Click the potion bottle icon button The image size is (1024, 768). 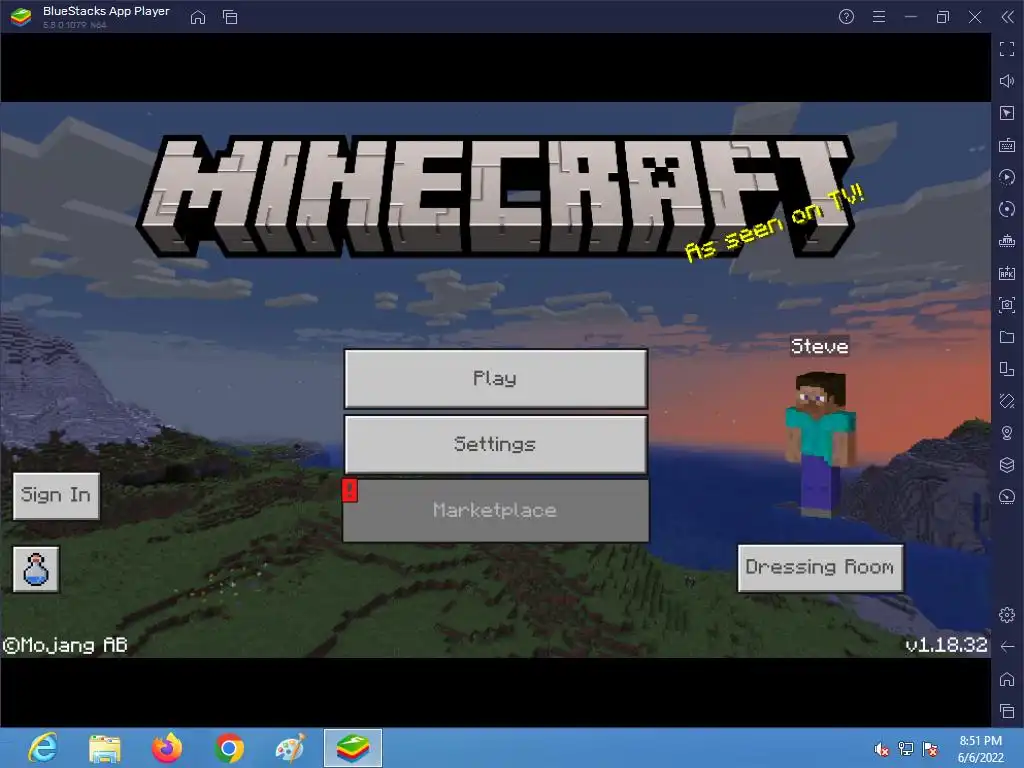[36, 569]
